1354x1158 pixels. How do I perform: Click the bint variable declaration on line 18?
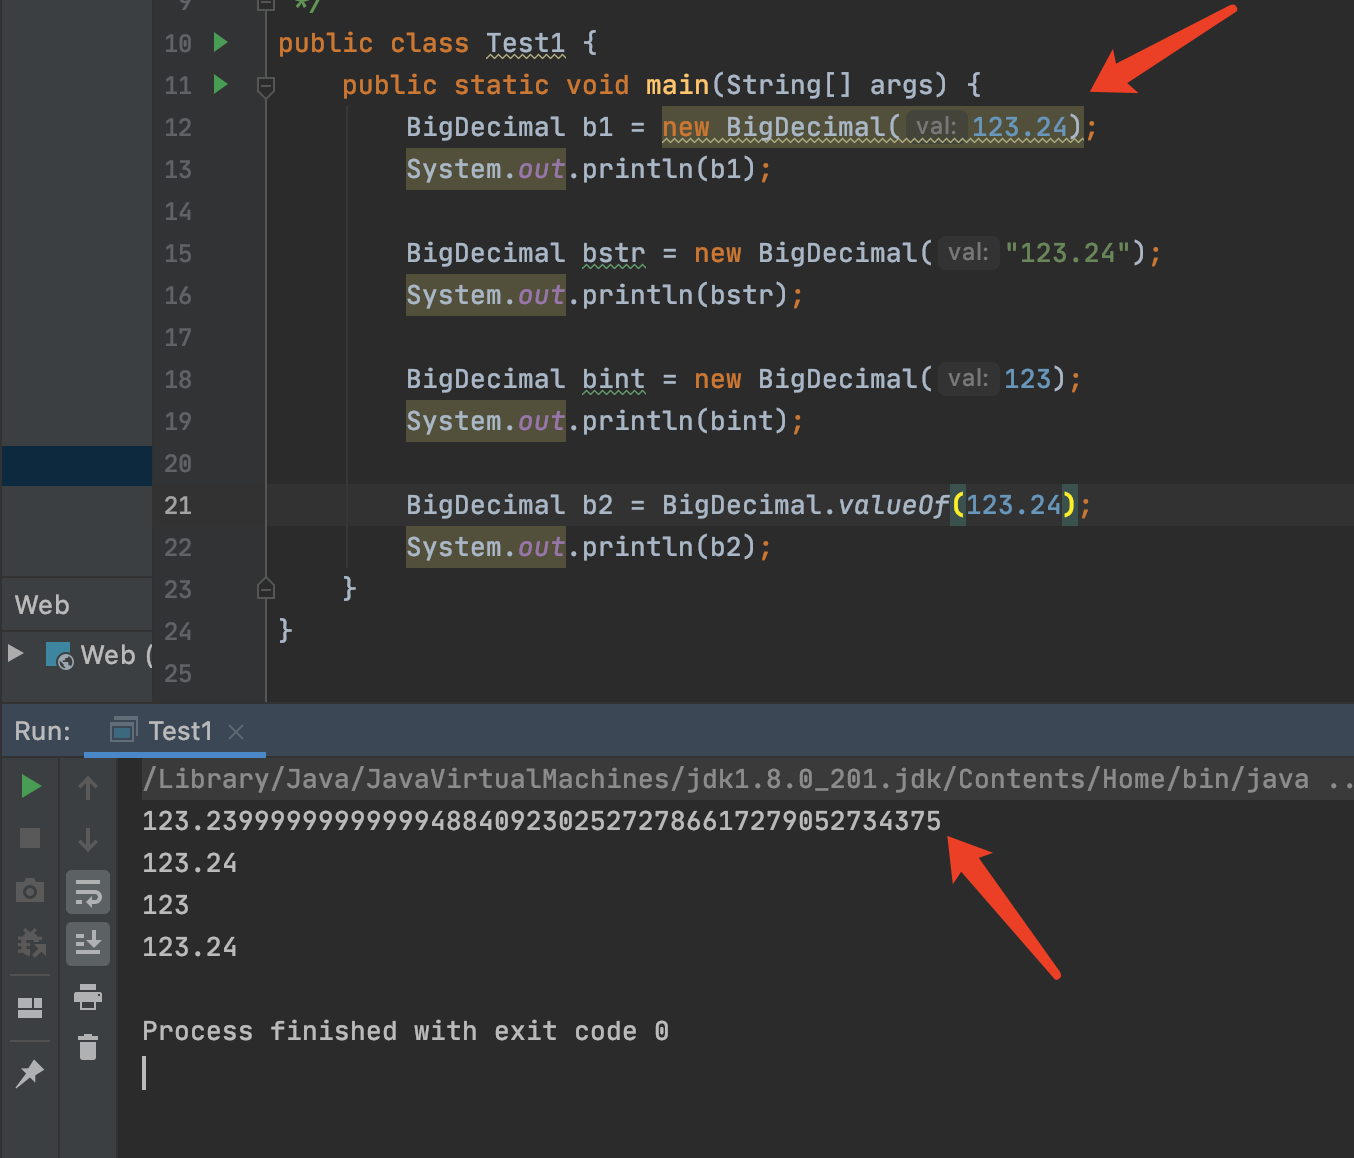click(614, 379)
